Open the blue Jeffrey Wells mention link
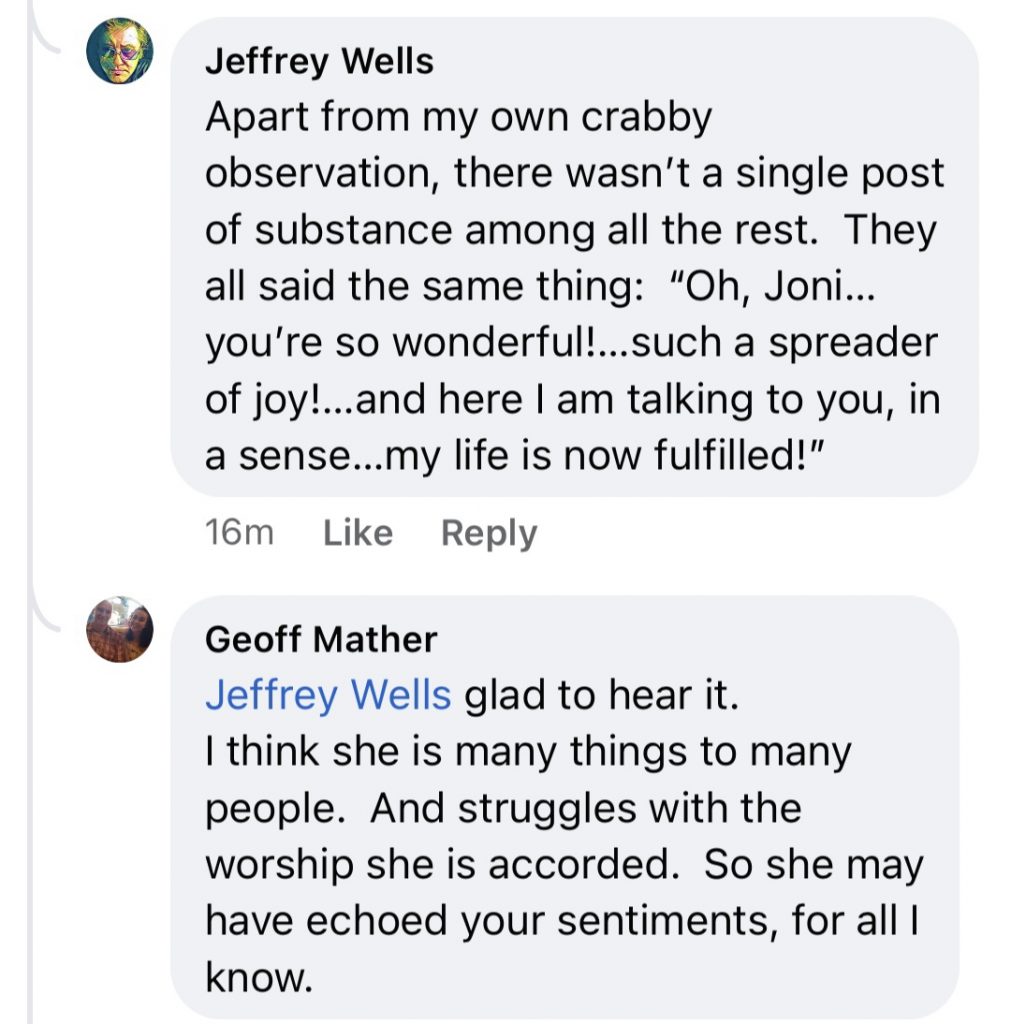Image resolution: width=1011 pixels, height=1024 pixels. pos(328,696)
